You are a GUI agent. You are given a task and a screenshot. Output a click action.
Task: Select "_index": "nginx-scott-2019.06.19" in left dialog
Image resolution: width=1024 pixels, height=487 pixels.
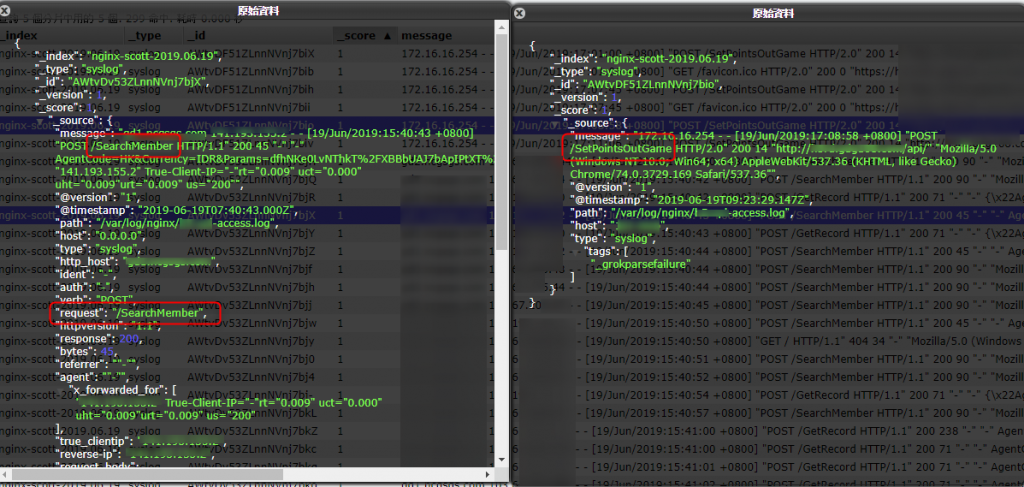click(x=127, y=56)
